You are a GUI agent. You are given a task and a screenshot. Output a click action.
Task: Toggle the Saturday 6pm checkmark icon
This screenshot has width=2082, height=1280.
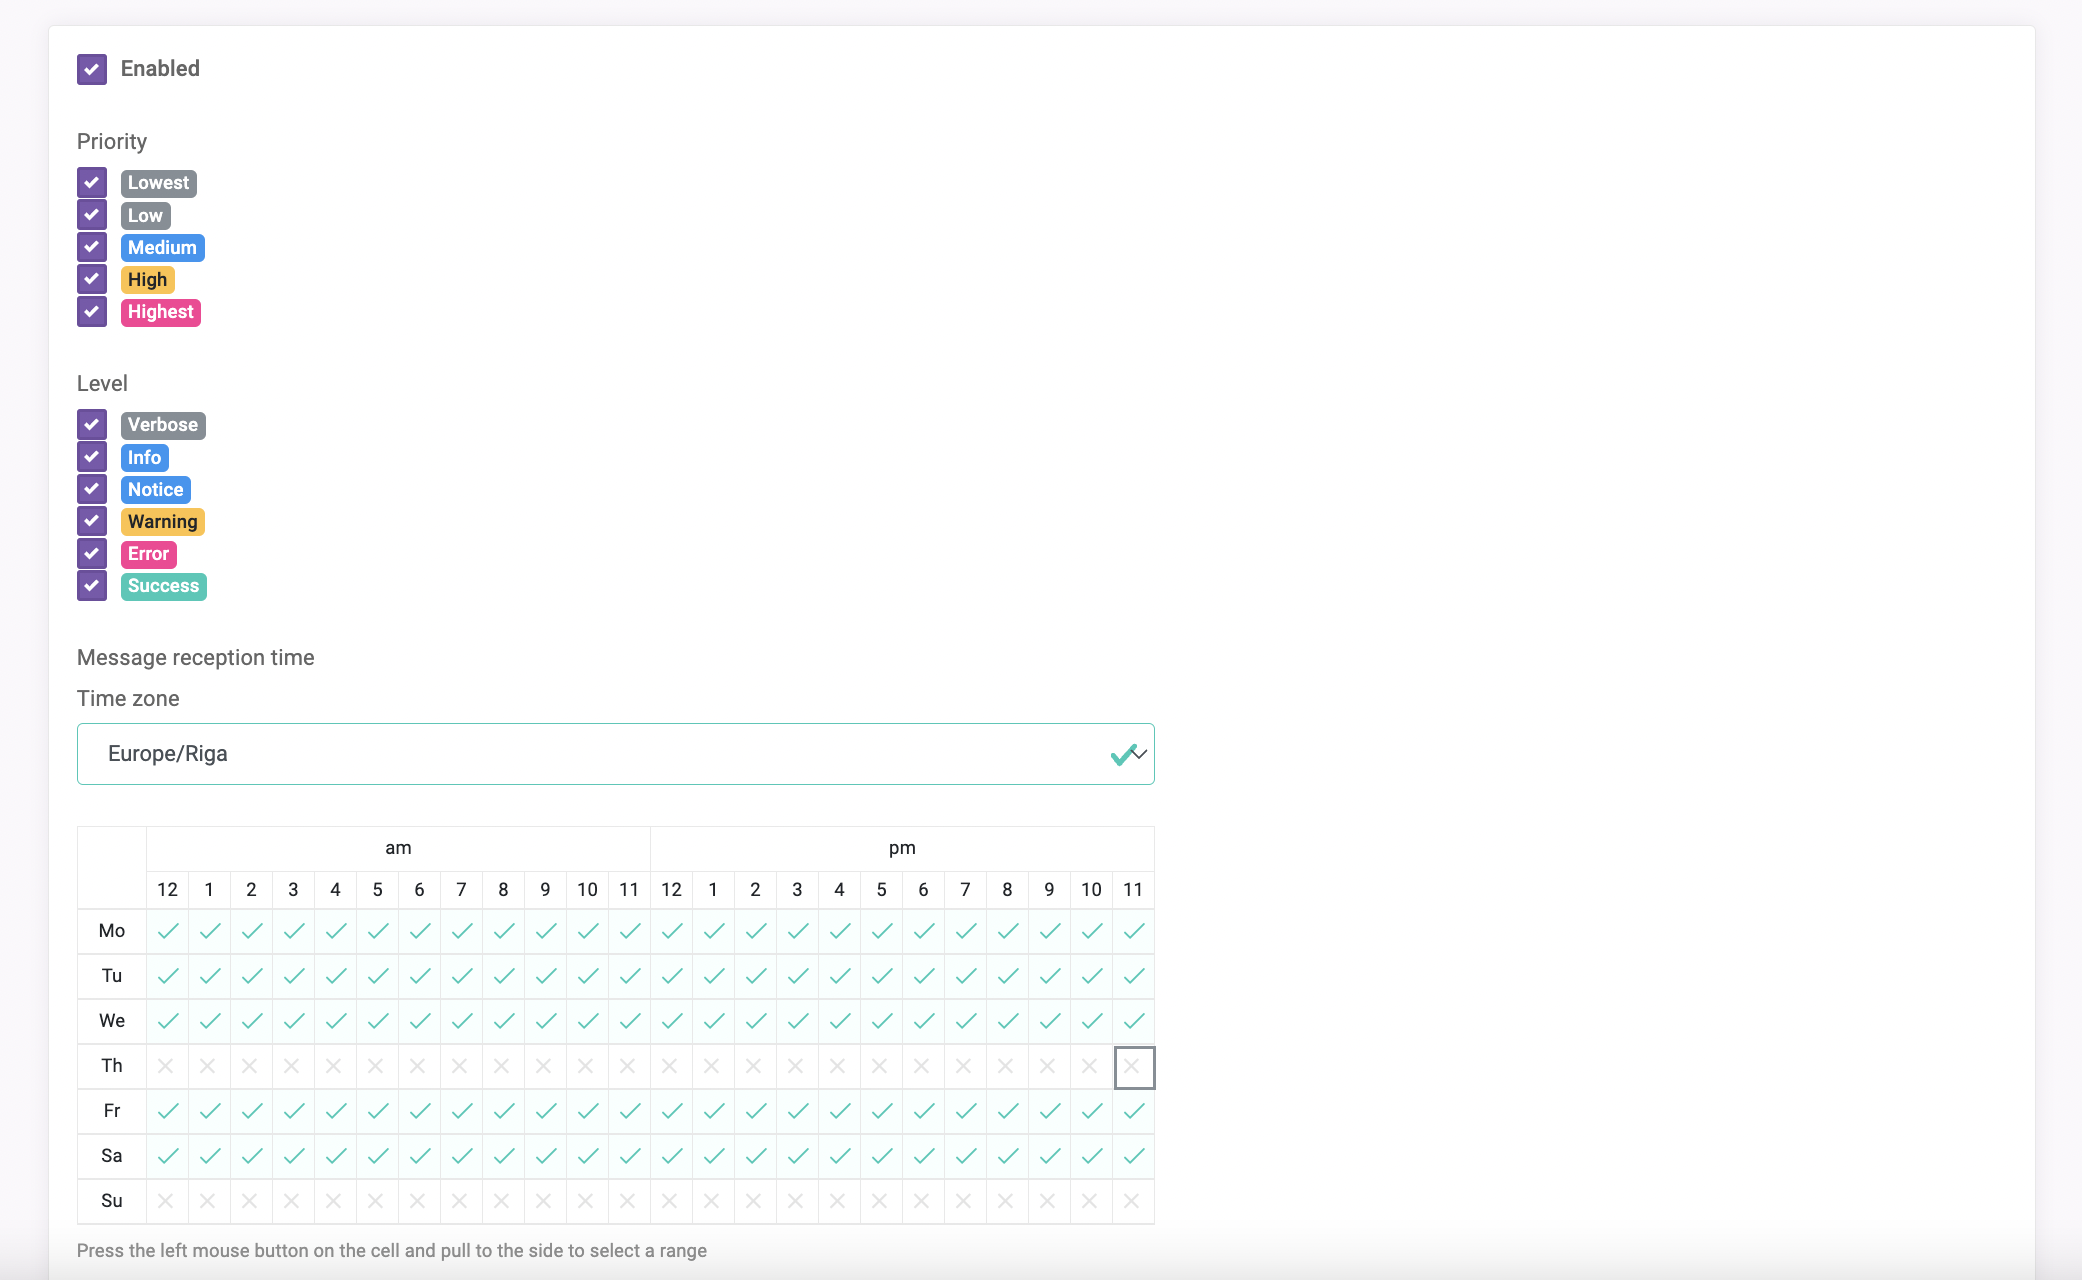coord(924,1155)
